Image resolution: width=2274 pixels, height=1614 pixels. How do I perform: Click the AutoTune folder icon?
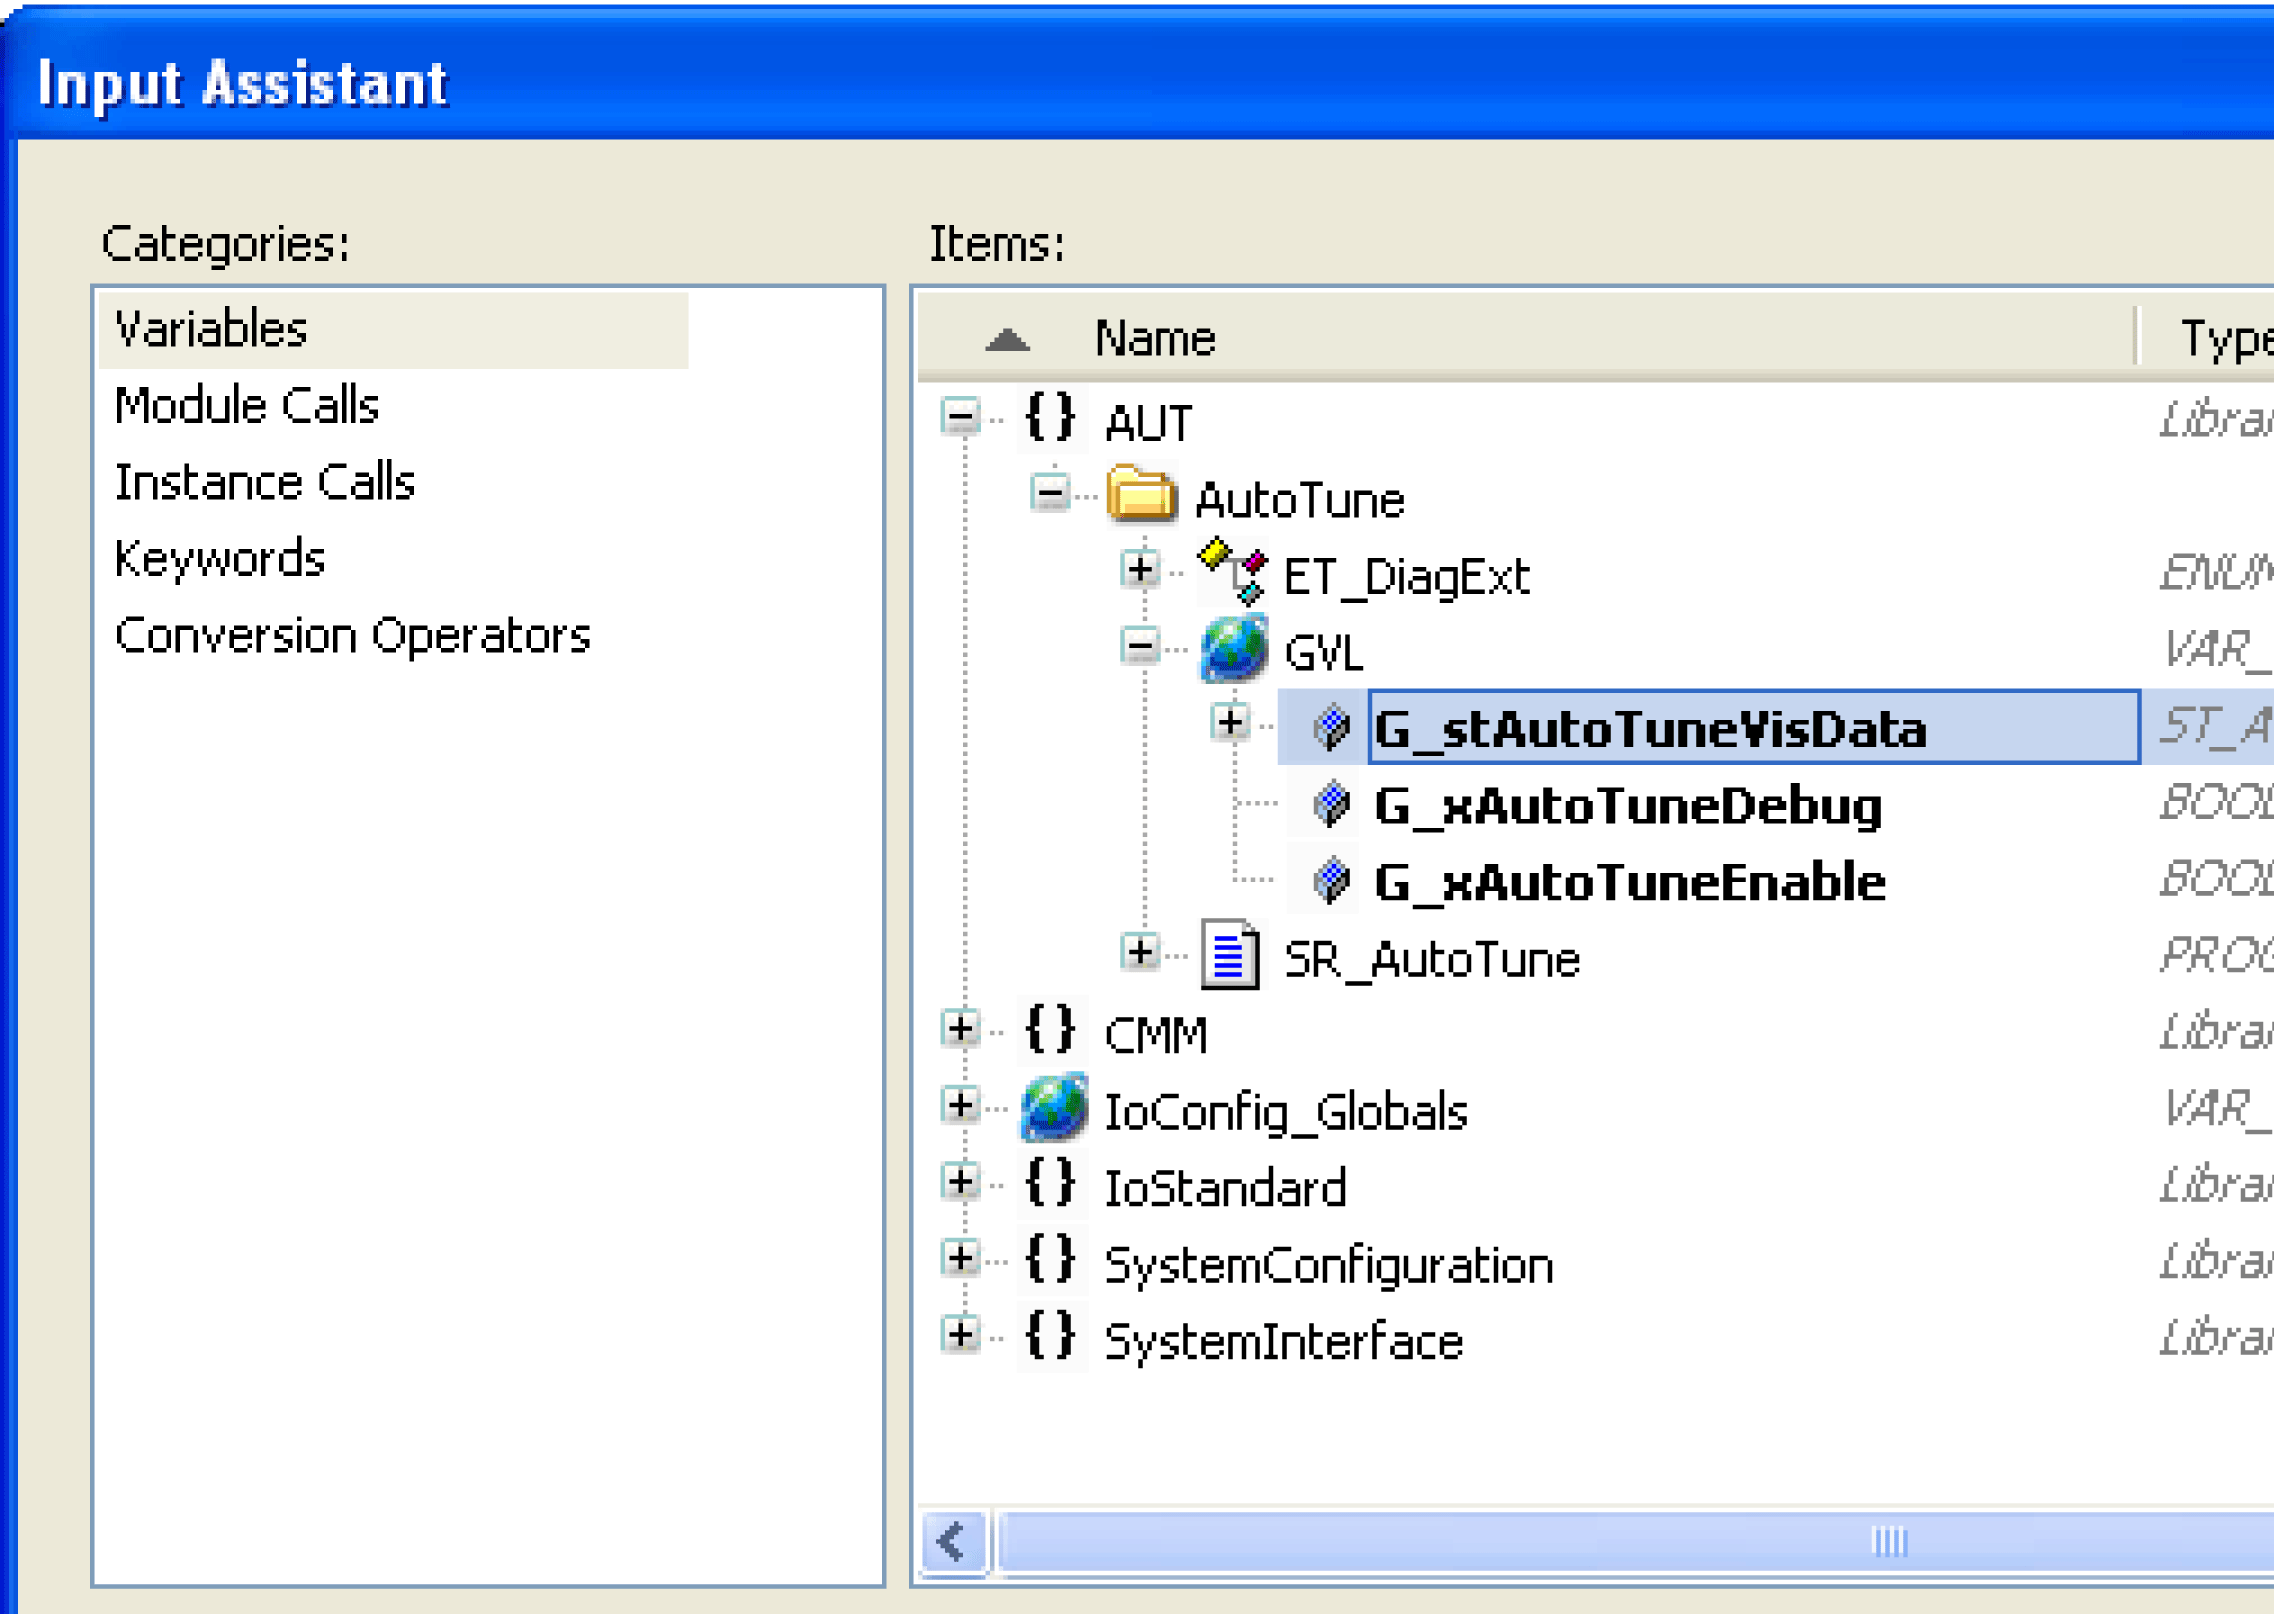pyautogui.click(x=1141, y=494)
